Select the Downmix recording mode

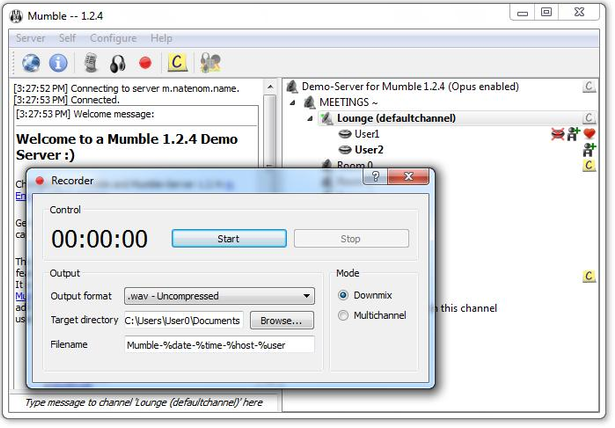[x=343, y=295]
